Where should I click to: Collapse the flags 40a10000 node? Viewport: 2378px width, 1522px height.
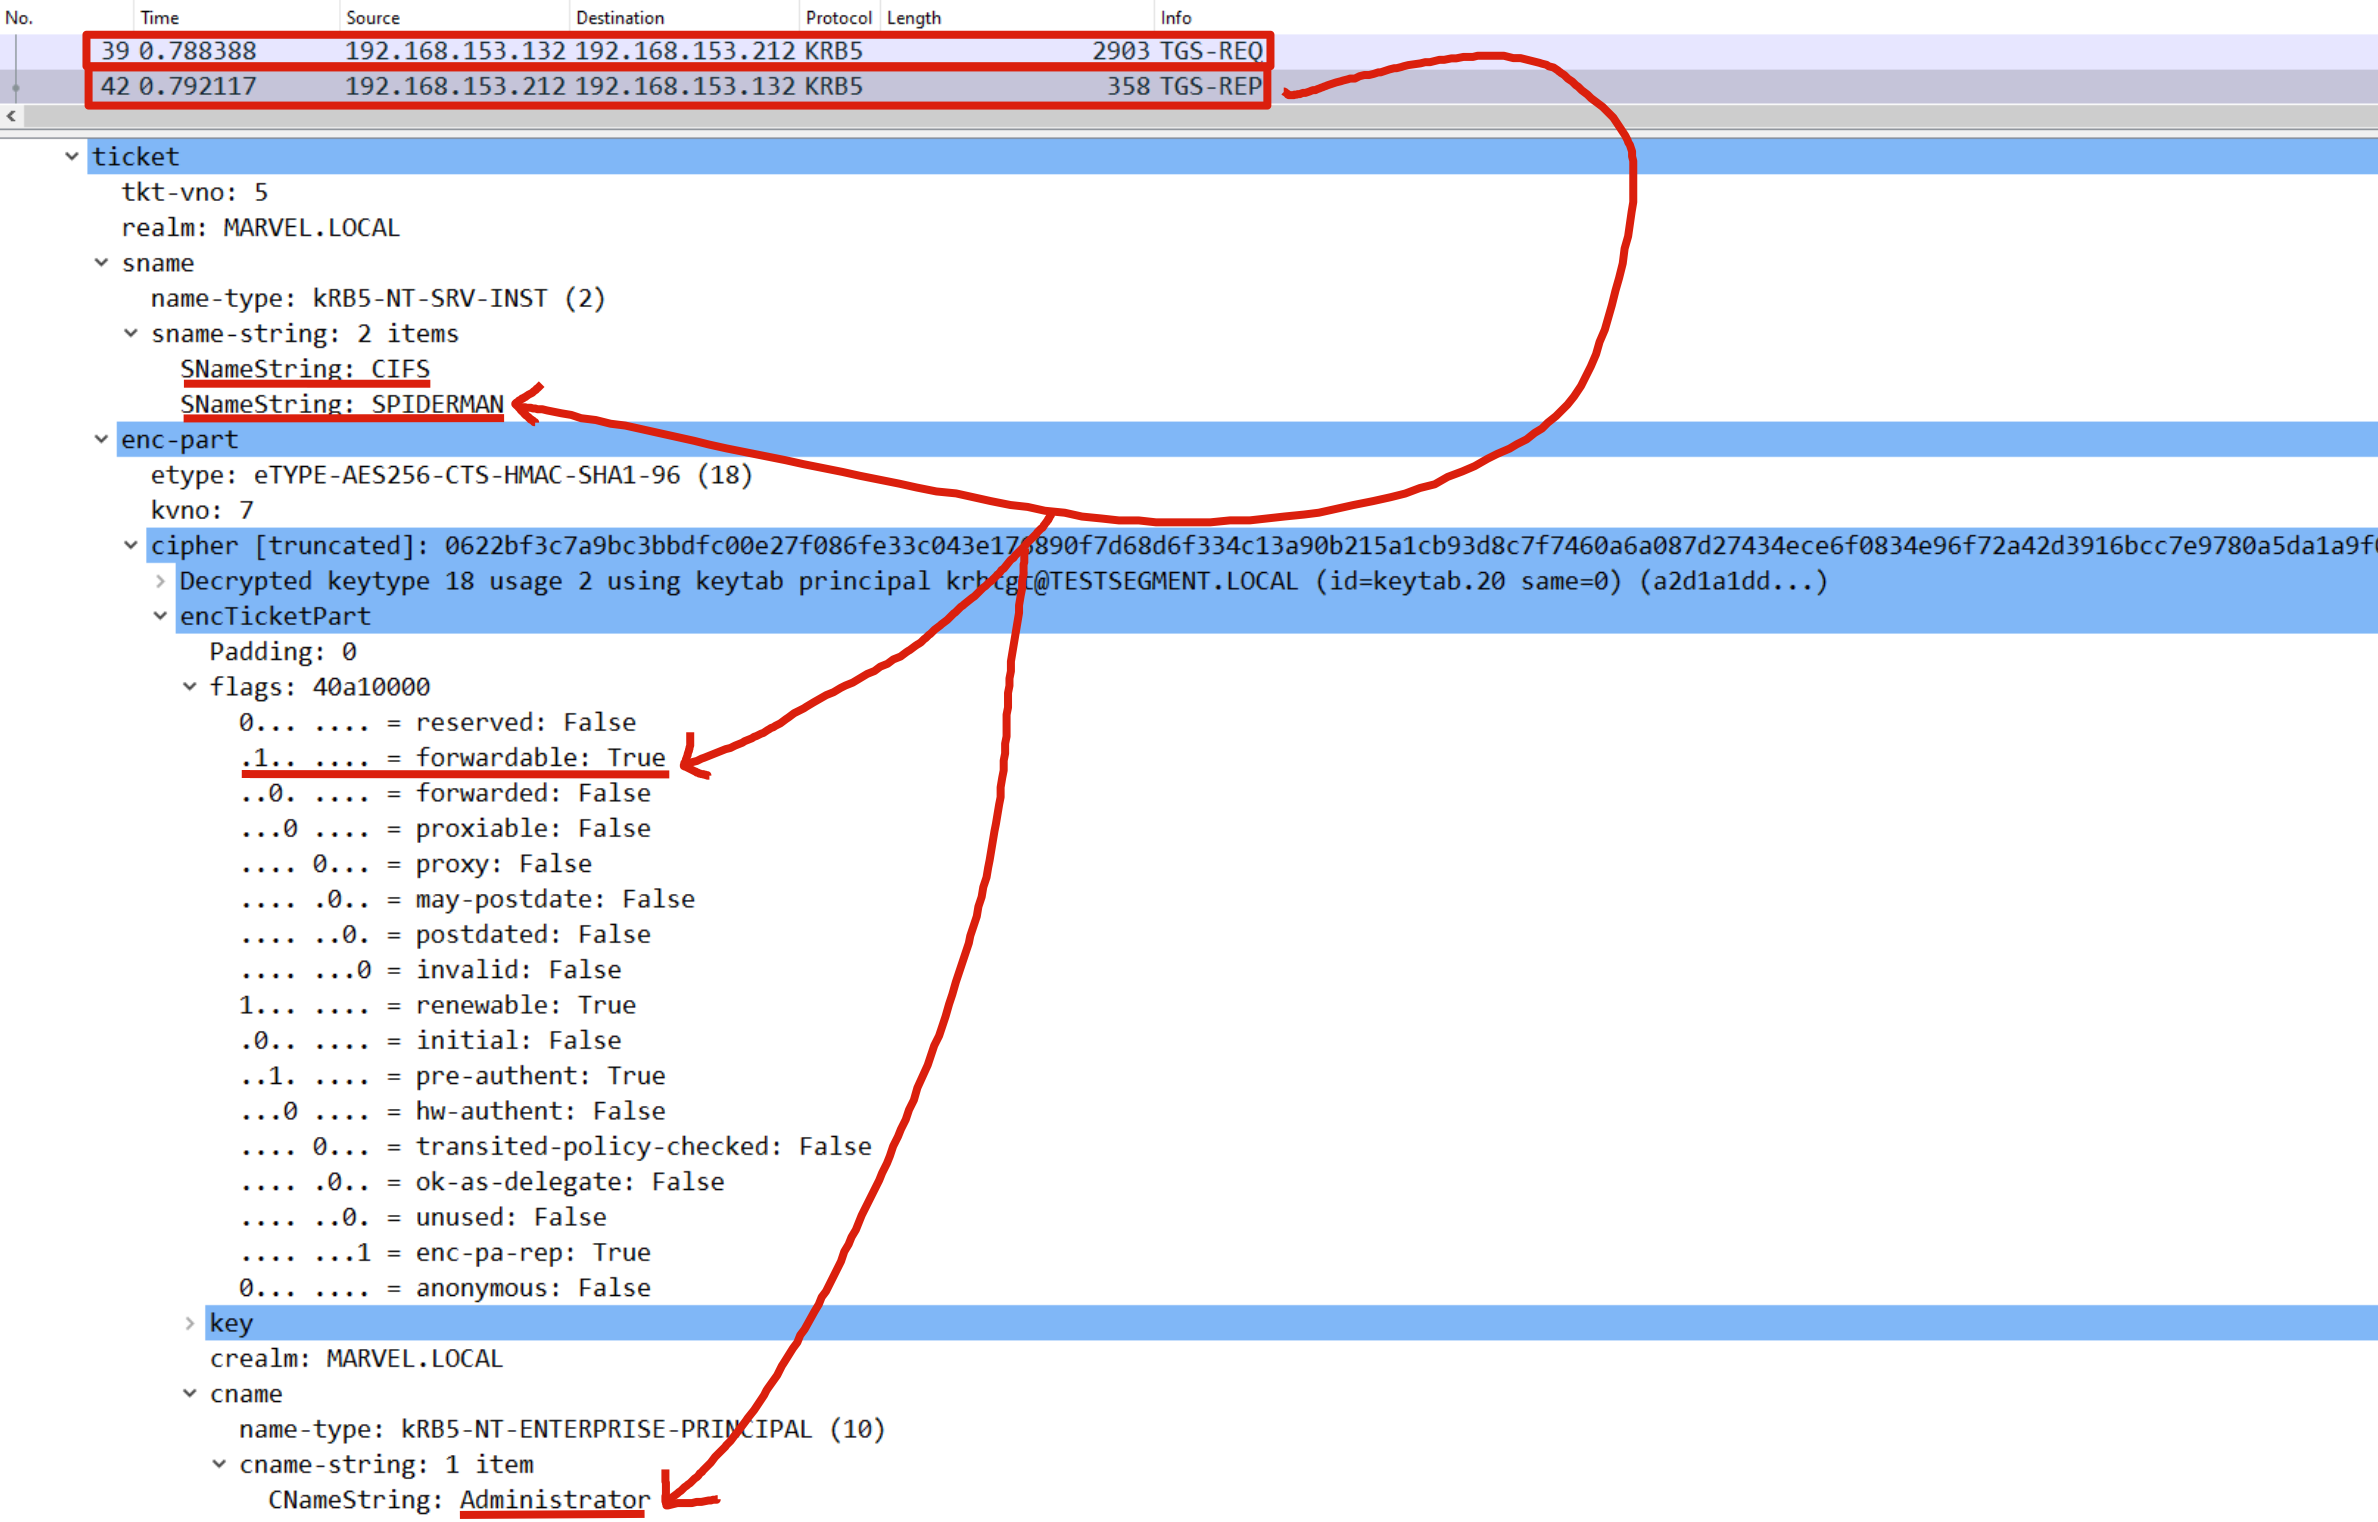tap(189, 687)
